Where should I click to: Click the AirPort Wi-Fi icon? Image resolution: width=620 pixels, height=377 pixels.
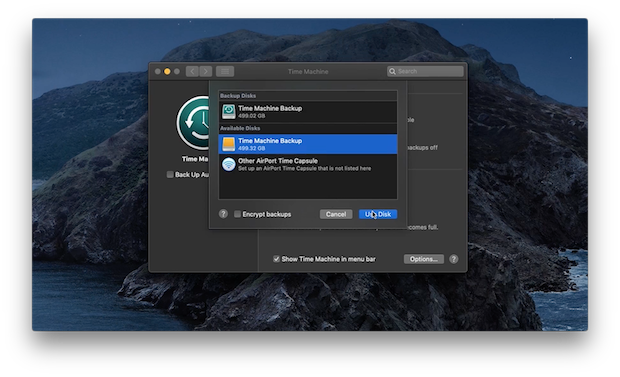pos(229,164)
